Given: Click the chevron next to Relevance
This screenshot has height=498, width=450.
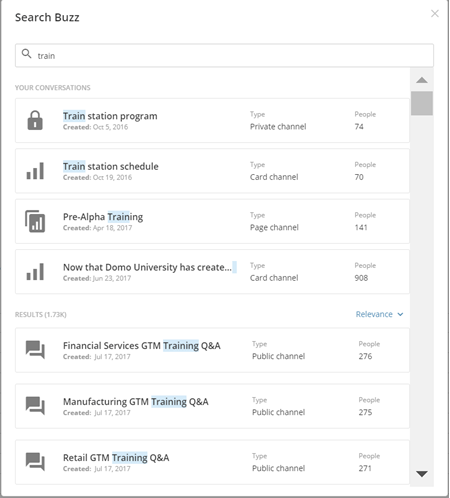Looking at the screenshot, I should (400, 314).
